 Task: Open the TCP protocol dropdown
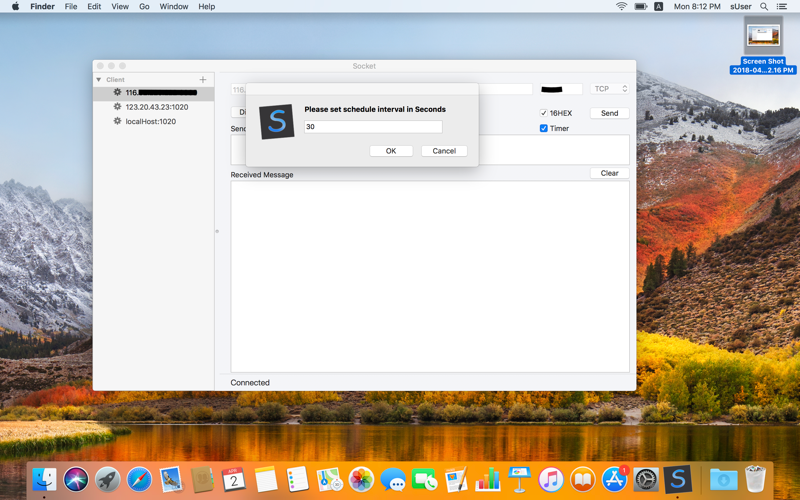point(609,89)
